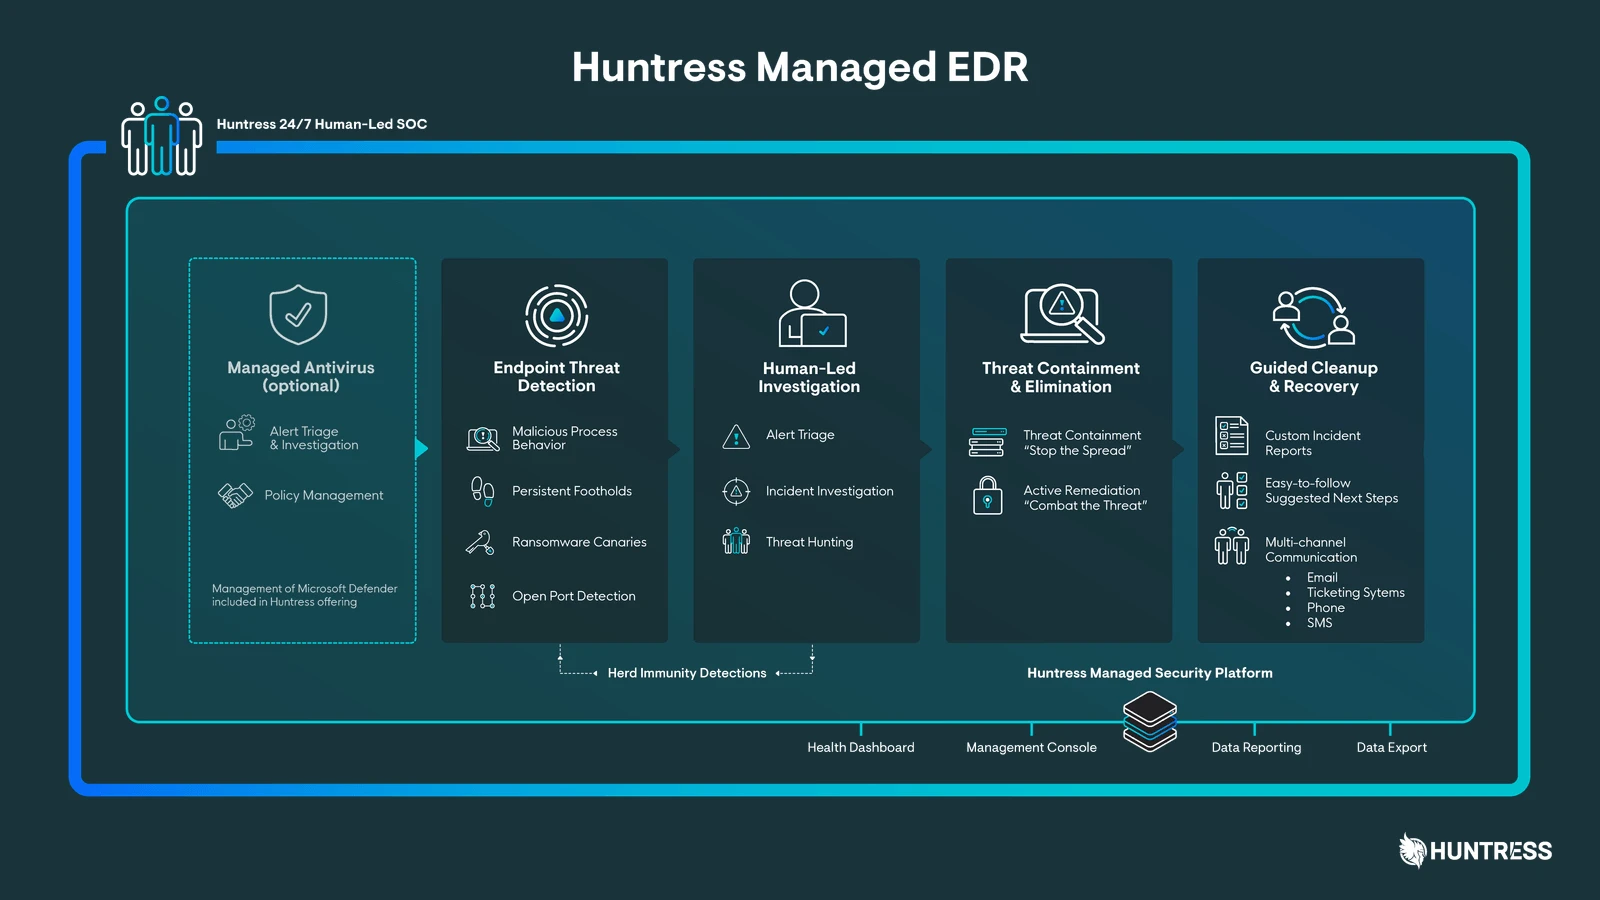Click the "Threat Hunting" text
Viewport: 1600px width, 900px height.
click(x=810, y=542)
